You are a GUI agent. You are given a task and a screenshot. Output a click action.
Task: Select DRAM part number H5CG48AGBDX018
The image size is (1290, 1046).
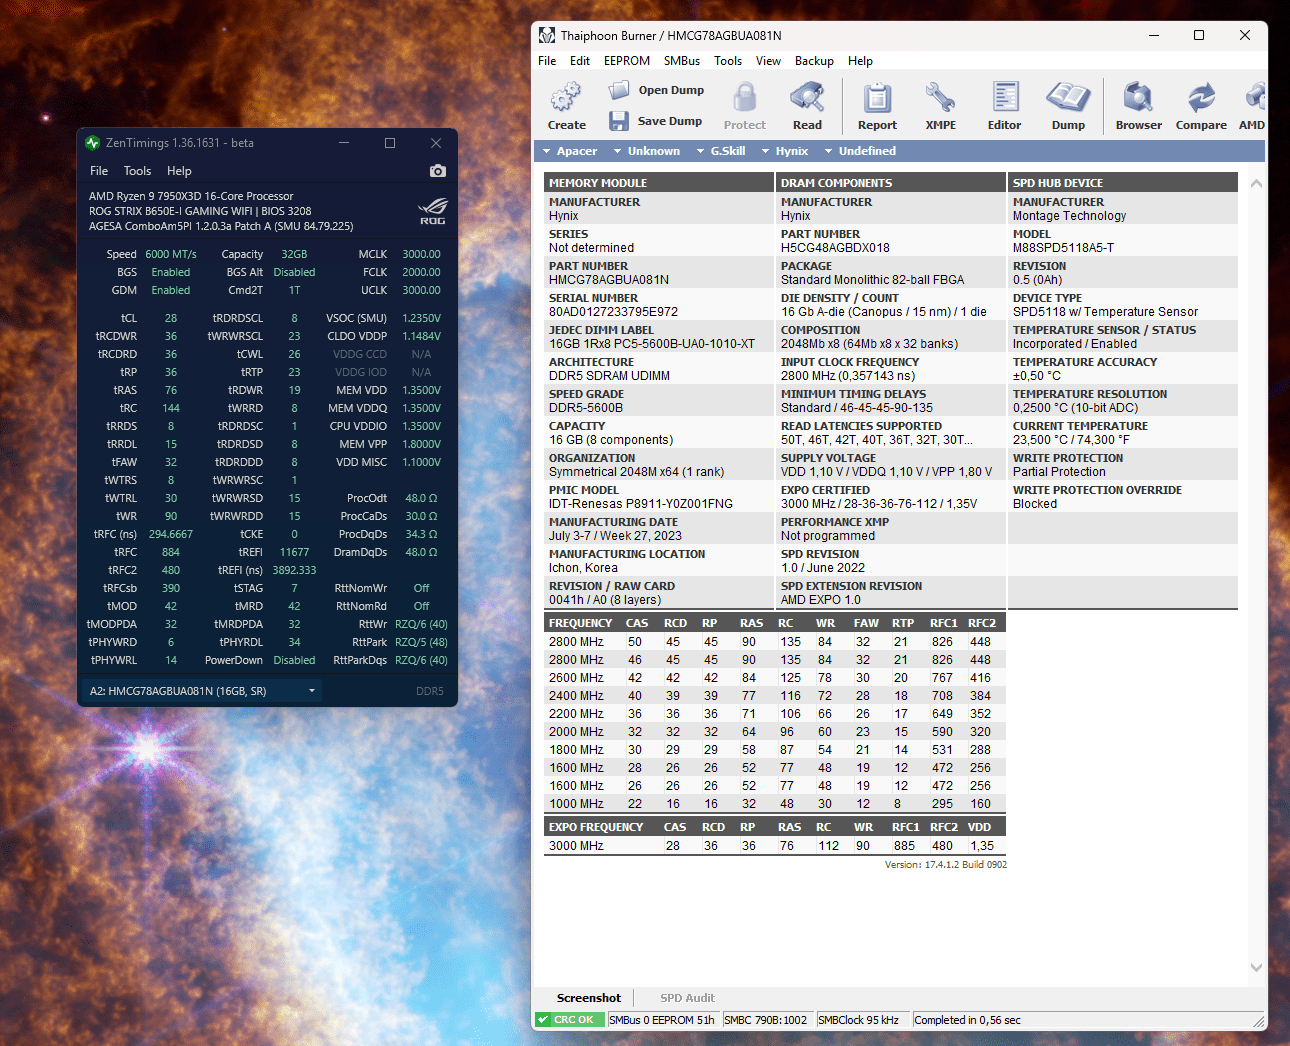pos(835,248)
